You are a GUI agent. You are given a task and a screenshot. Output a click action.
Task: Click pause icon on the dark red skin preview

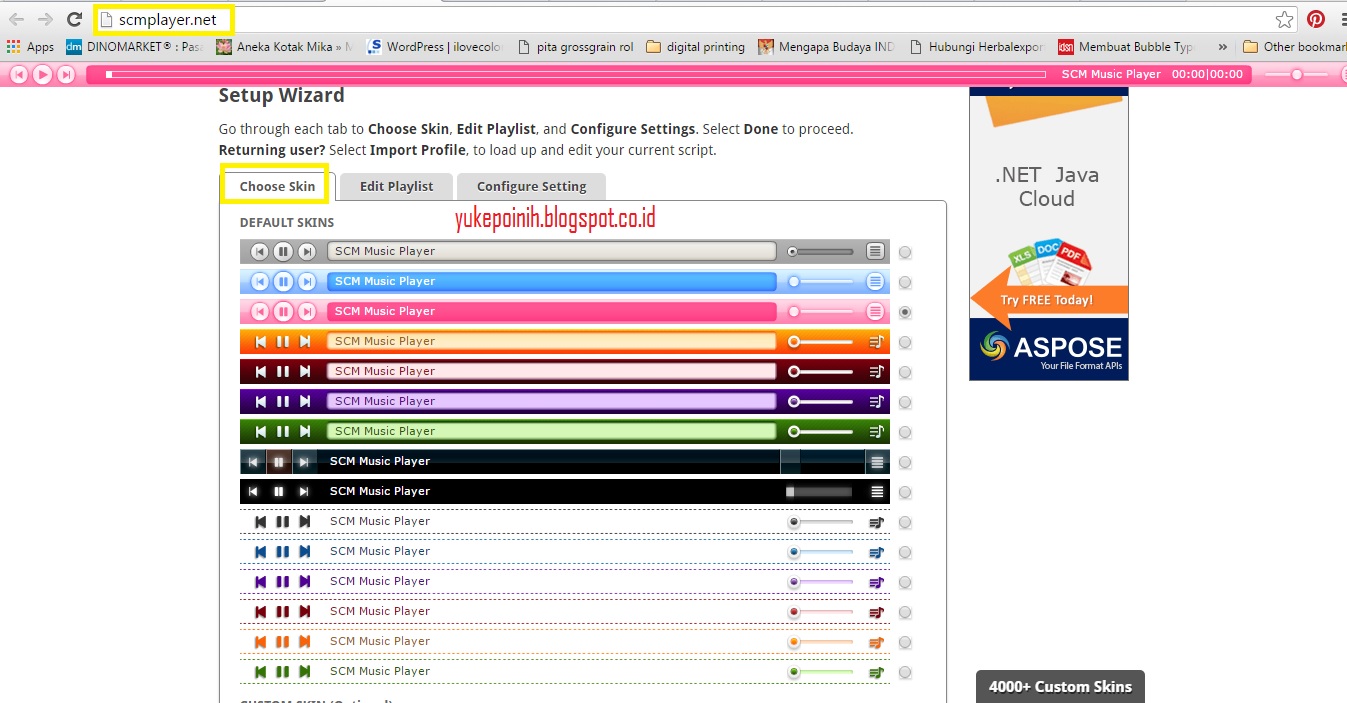pyautogui.click(x=283, y=371)
